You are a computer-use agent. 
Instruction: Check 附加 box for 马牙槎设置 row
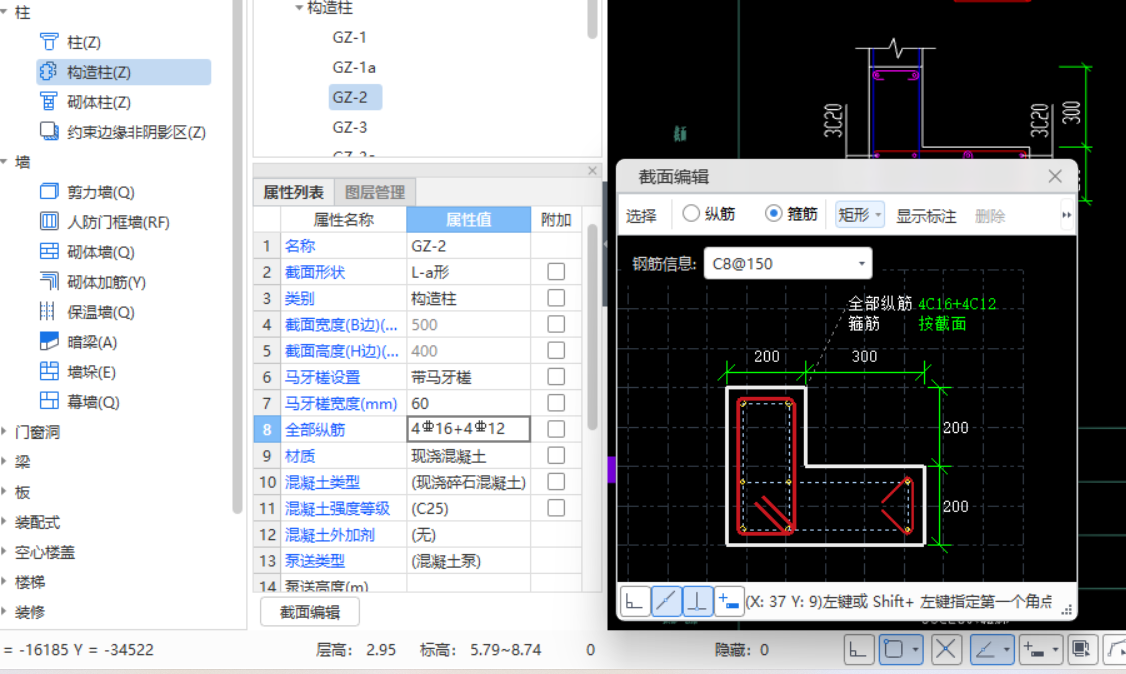(556, 377)
